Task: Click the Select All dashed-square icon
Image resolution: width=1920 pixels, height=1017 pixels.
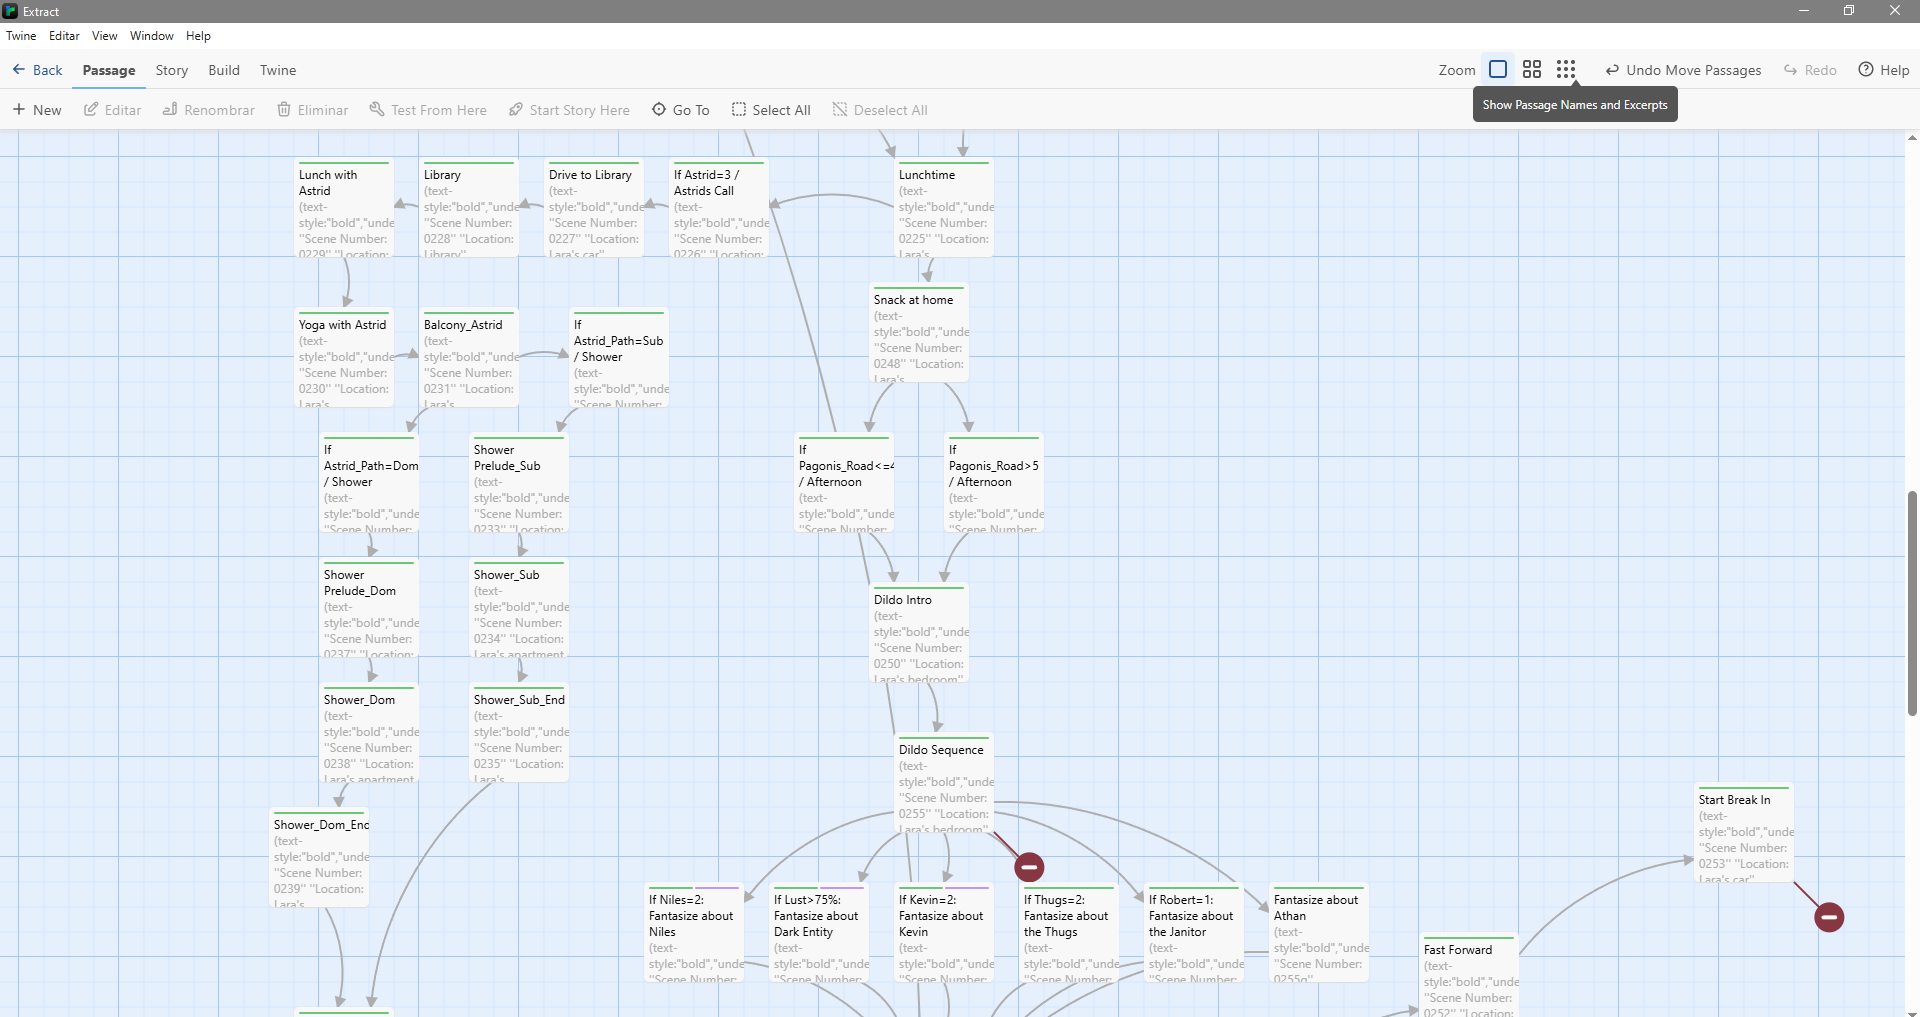Action: click(x=739, y=109)
